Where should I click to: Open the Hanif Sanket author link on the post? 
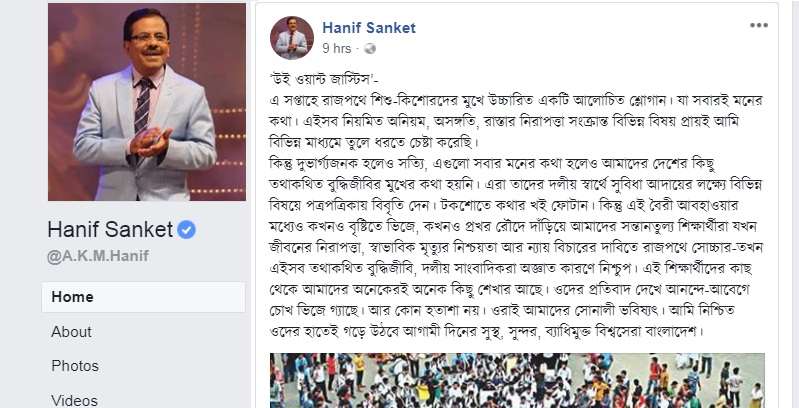369,28
